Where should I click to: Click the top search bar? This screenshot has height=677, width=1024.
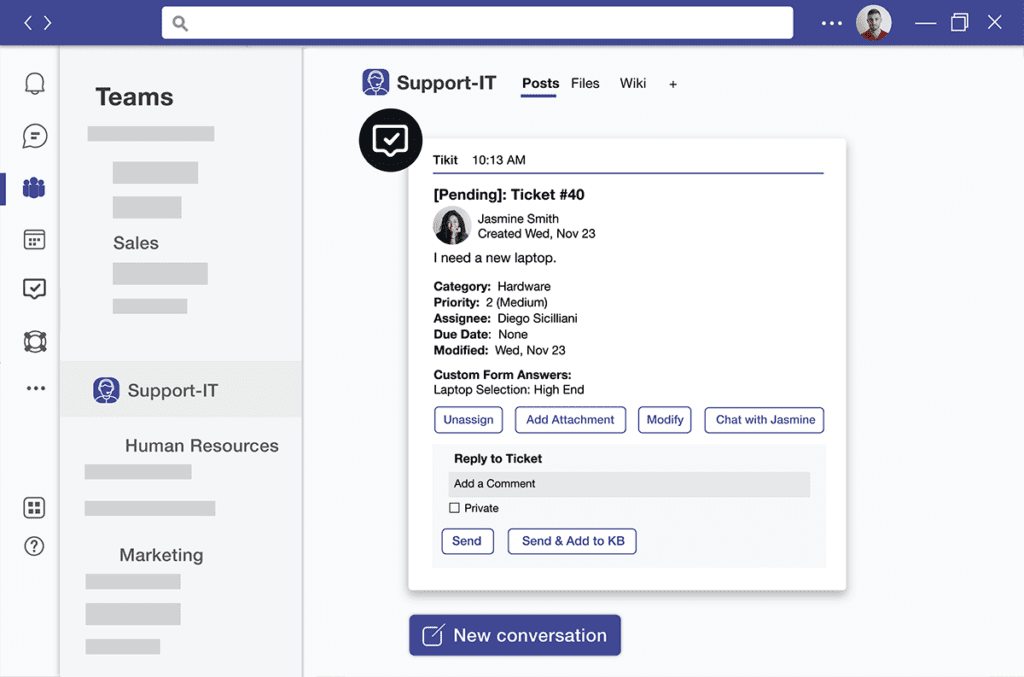477,23
